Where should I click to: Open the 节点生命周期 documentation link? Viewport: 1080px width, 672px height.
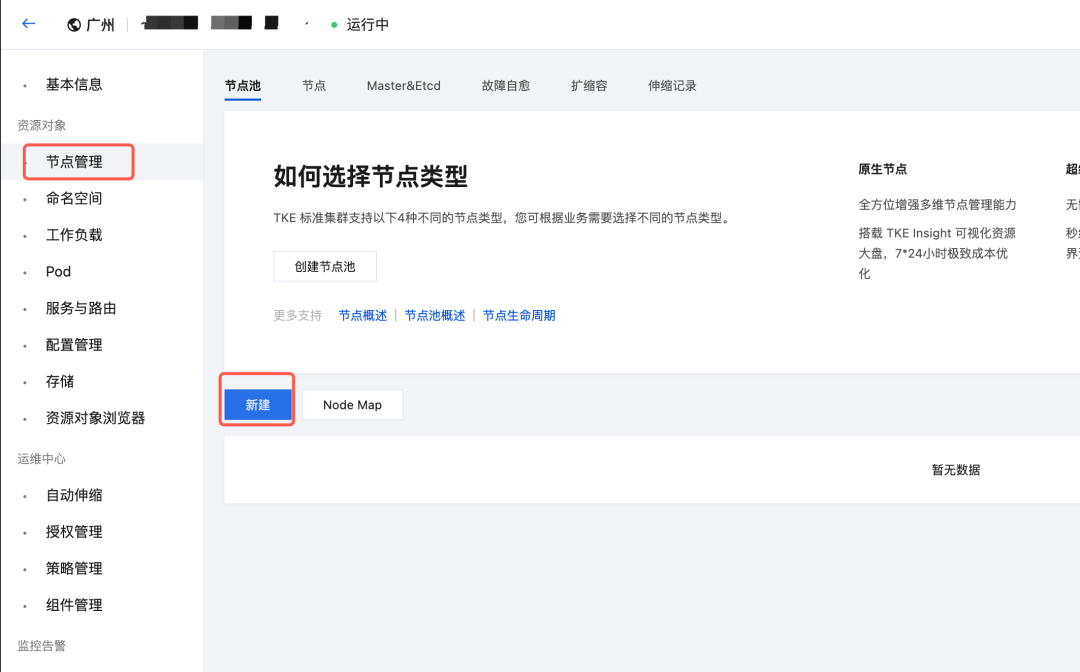pyautogui.click(x=519, y=313)
